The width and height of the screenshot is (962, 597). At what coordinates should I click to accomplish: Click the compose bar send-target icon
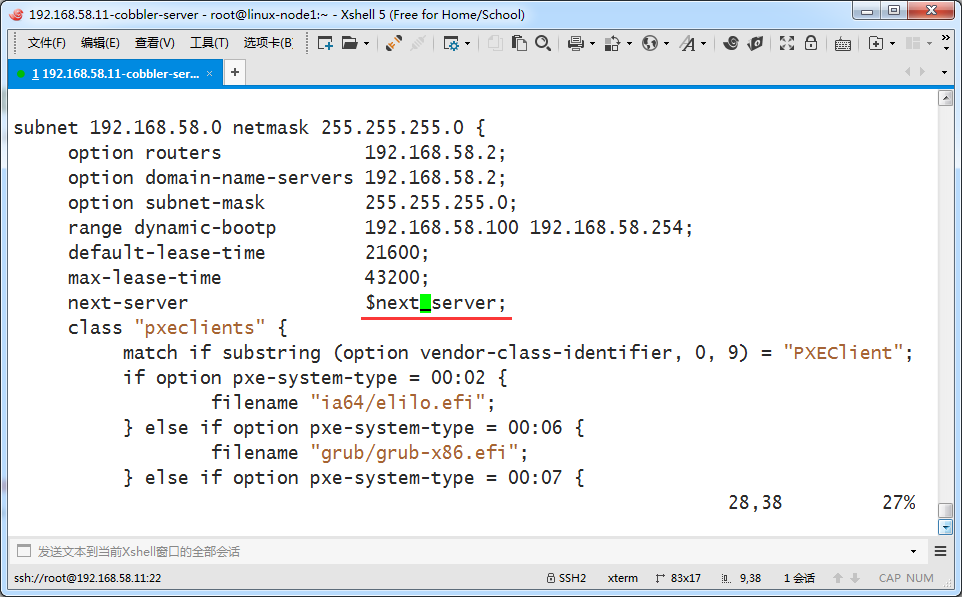click(x=24, y=551)
